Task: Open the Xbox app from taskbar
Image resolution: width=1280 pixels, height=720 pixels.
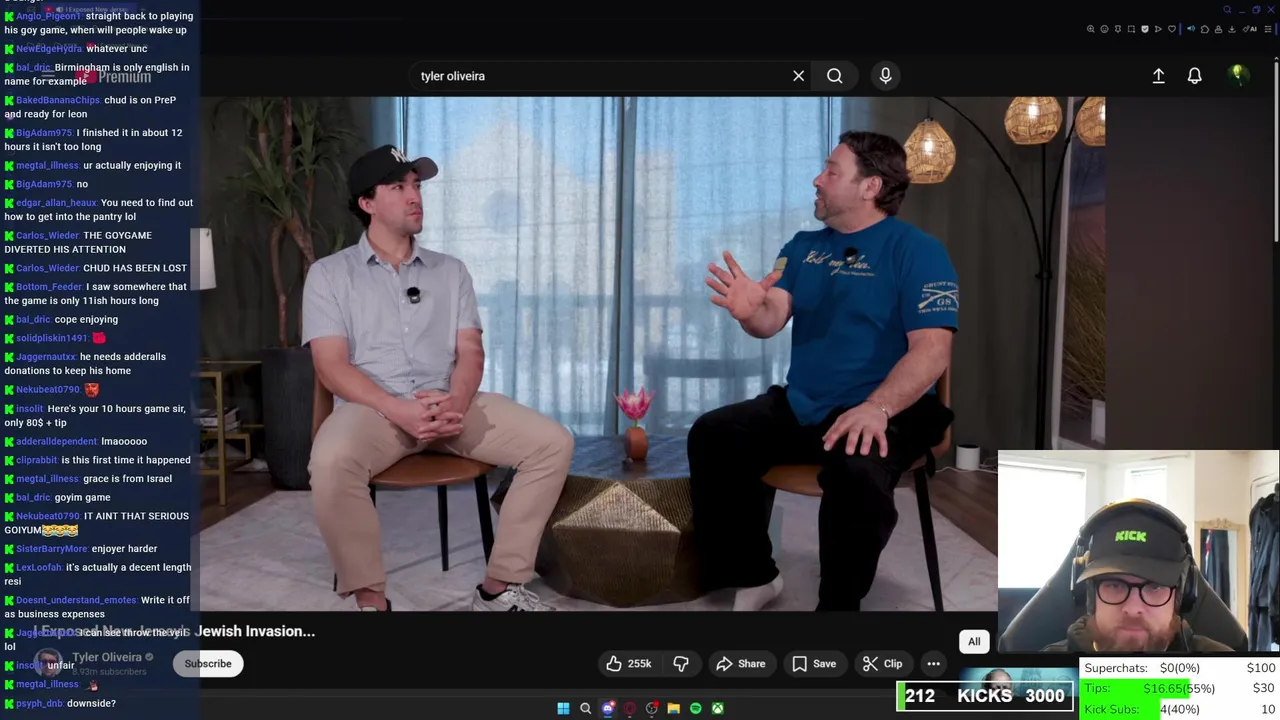Action: coord(718,708)
